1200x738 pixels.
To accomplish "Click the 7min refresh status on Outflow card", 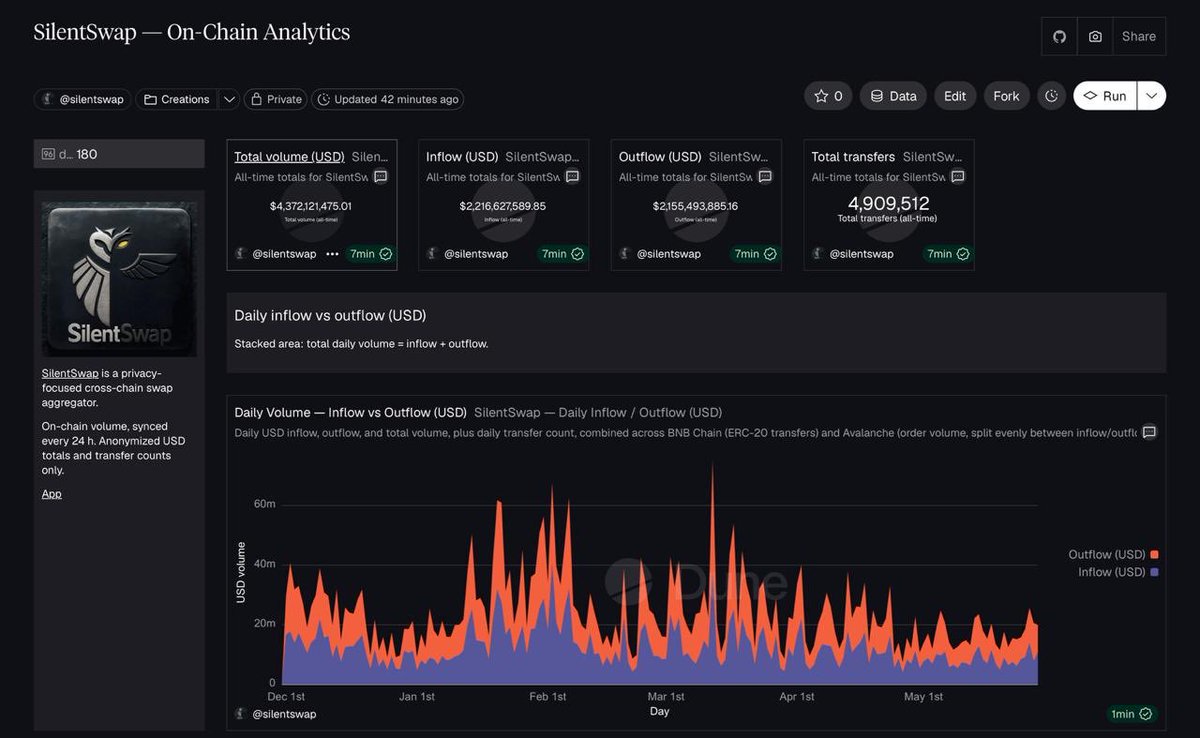I will click(756, 254).
